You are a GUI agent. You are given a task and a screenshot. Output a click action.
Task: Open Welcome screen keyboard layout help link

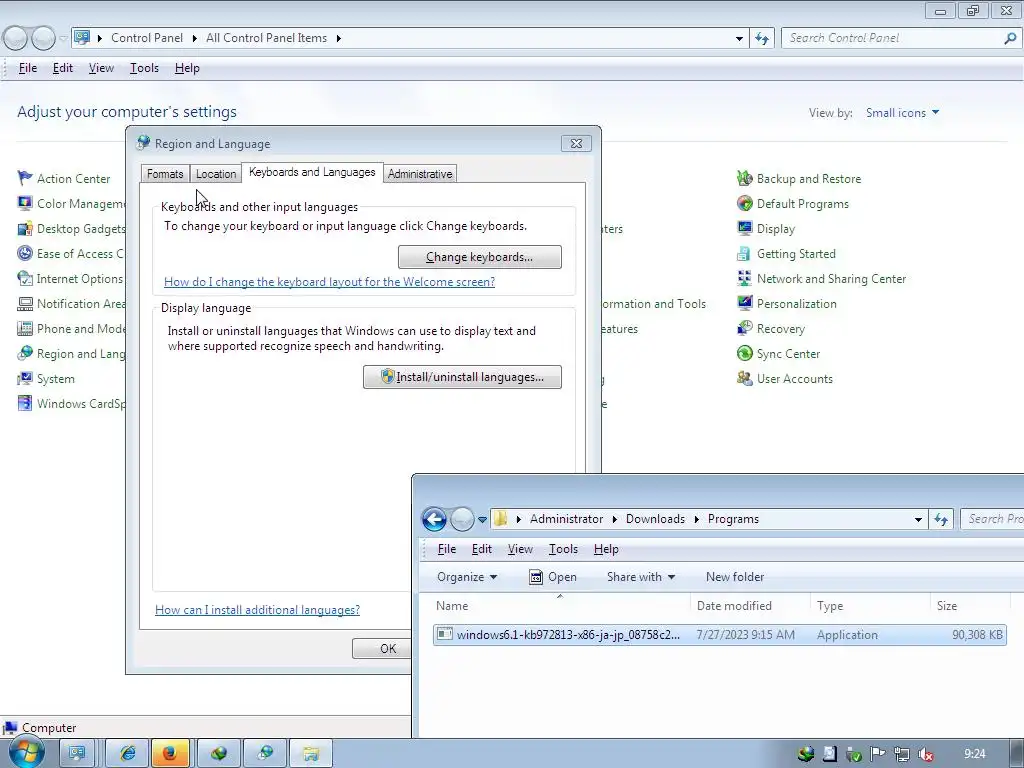[x=329, y=281]
